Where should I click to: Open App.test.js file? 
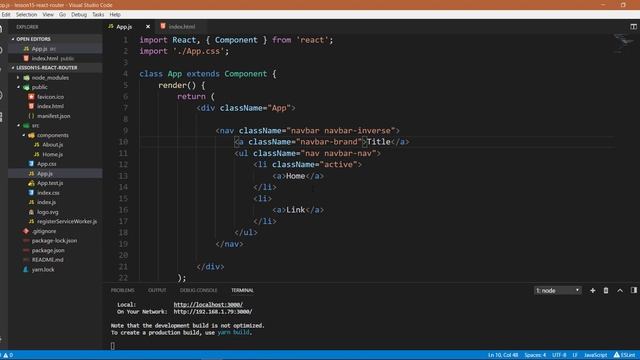coord(50,183)
